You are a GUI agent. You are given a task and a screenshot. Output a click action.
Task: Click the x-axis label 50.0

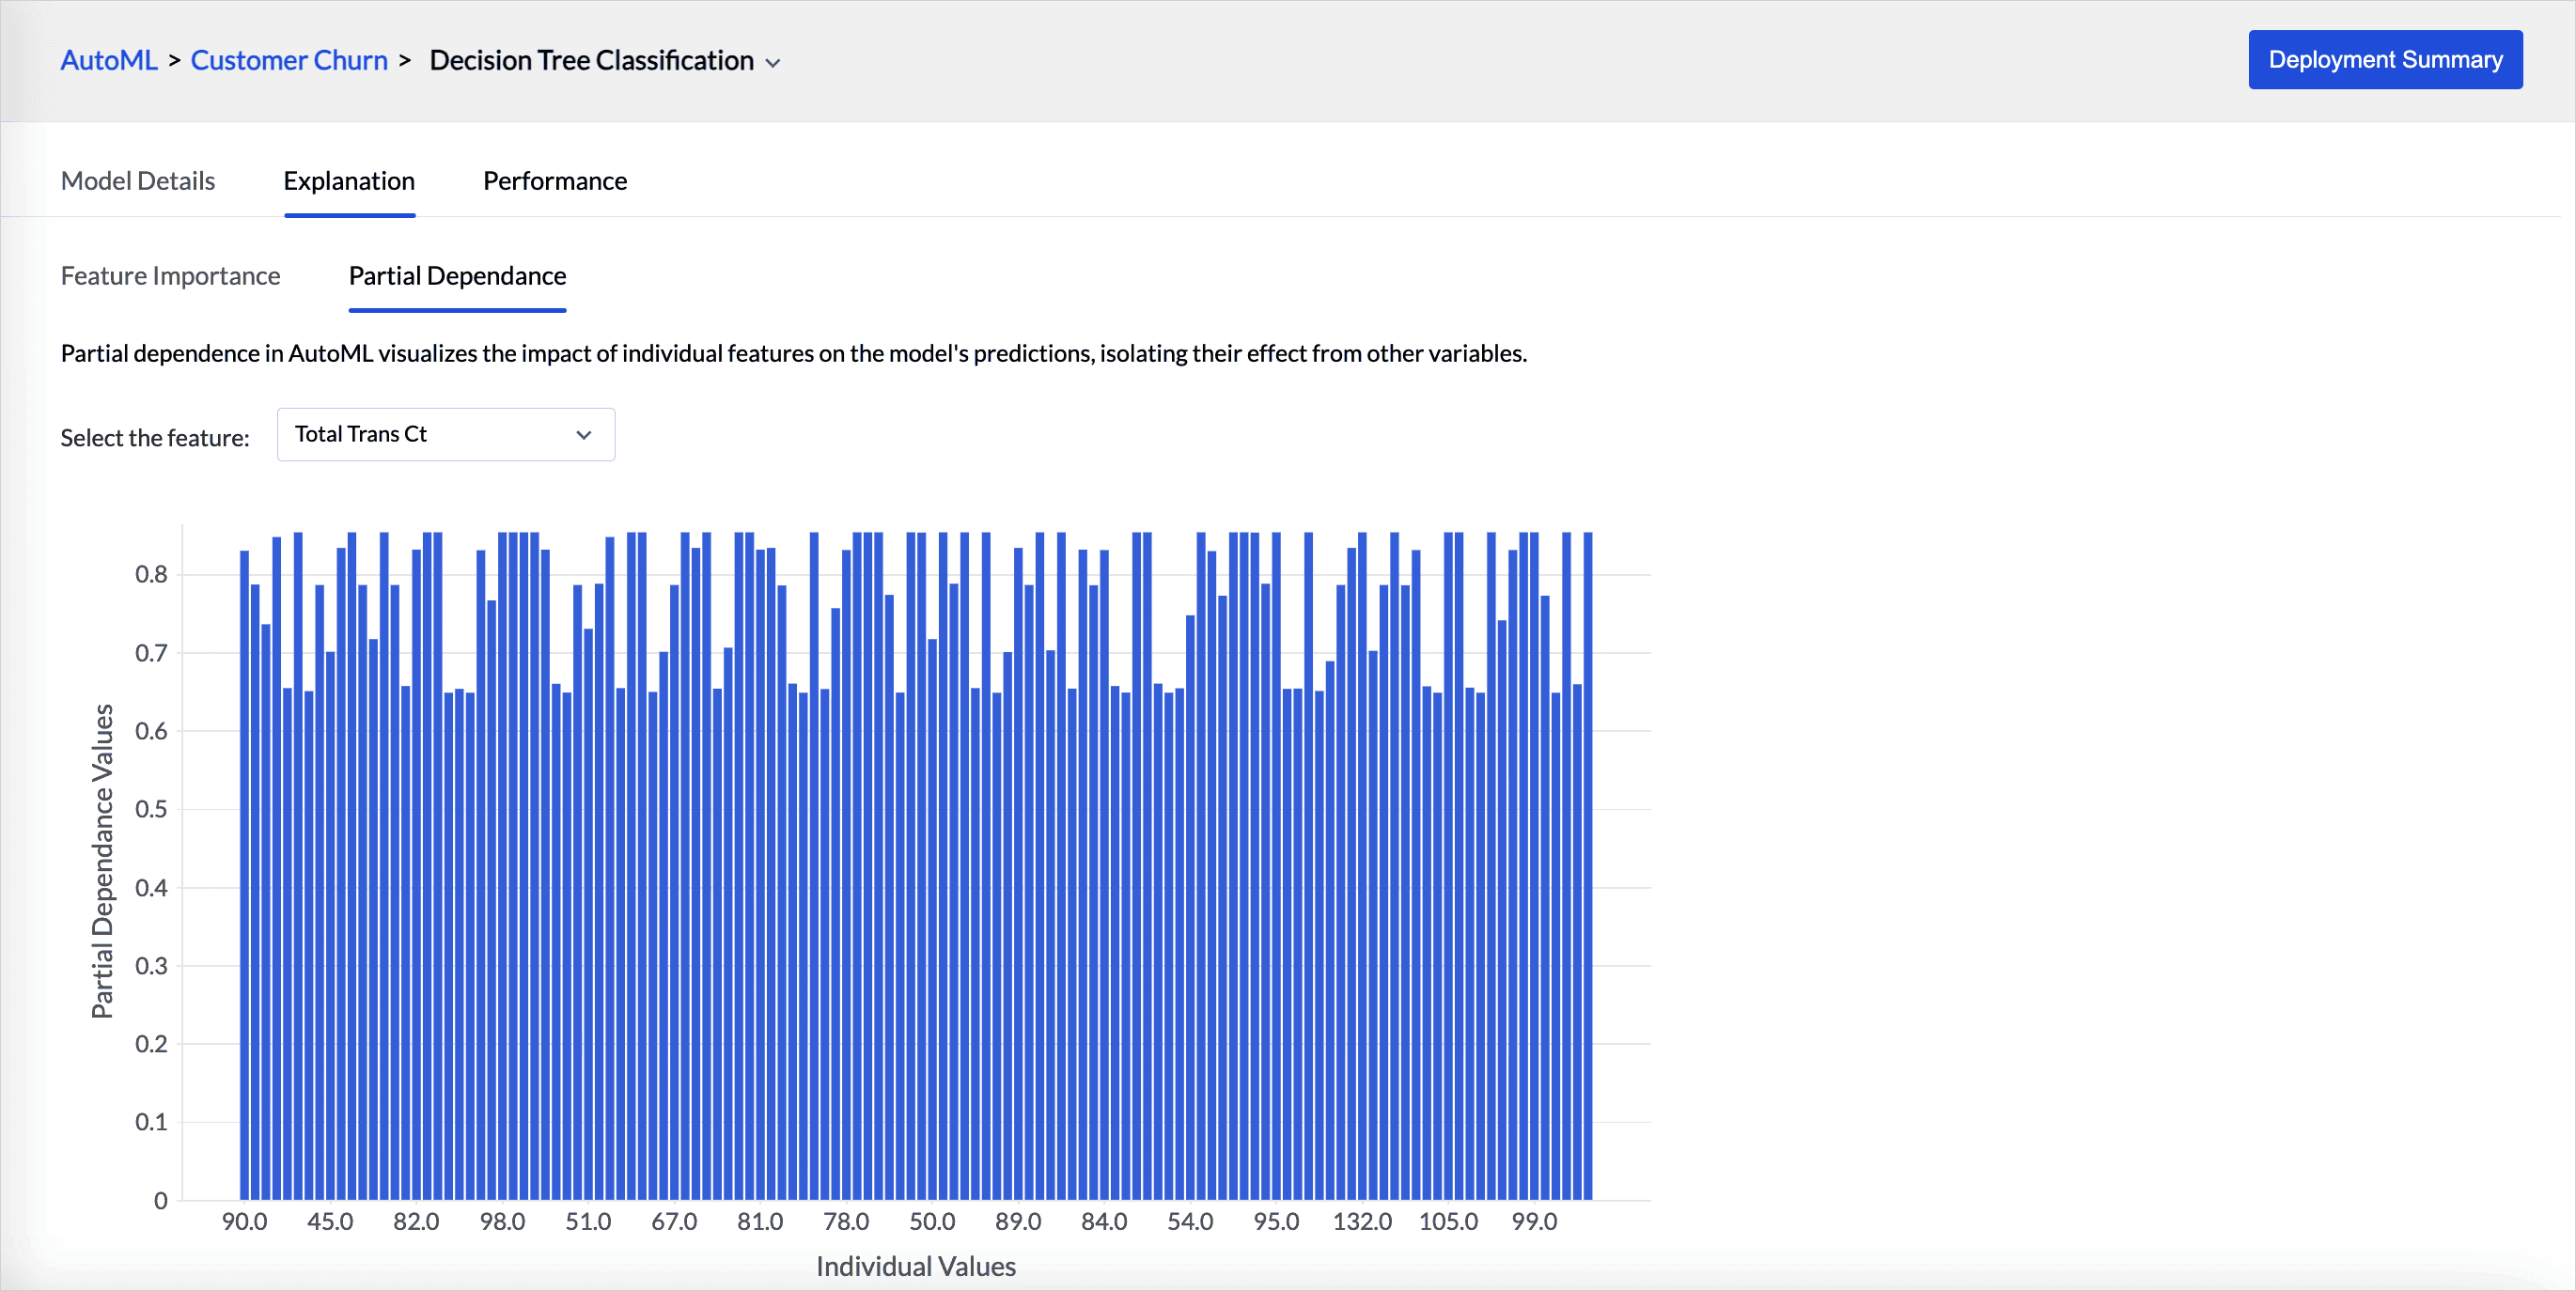[932, 1222]
